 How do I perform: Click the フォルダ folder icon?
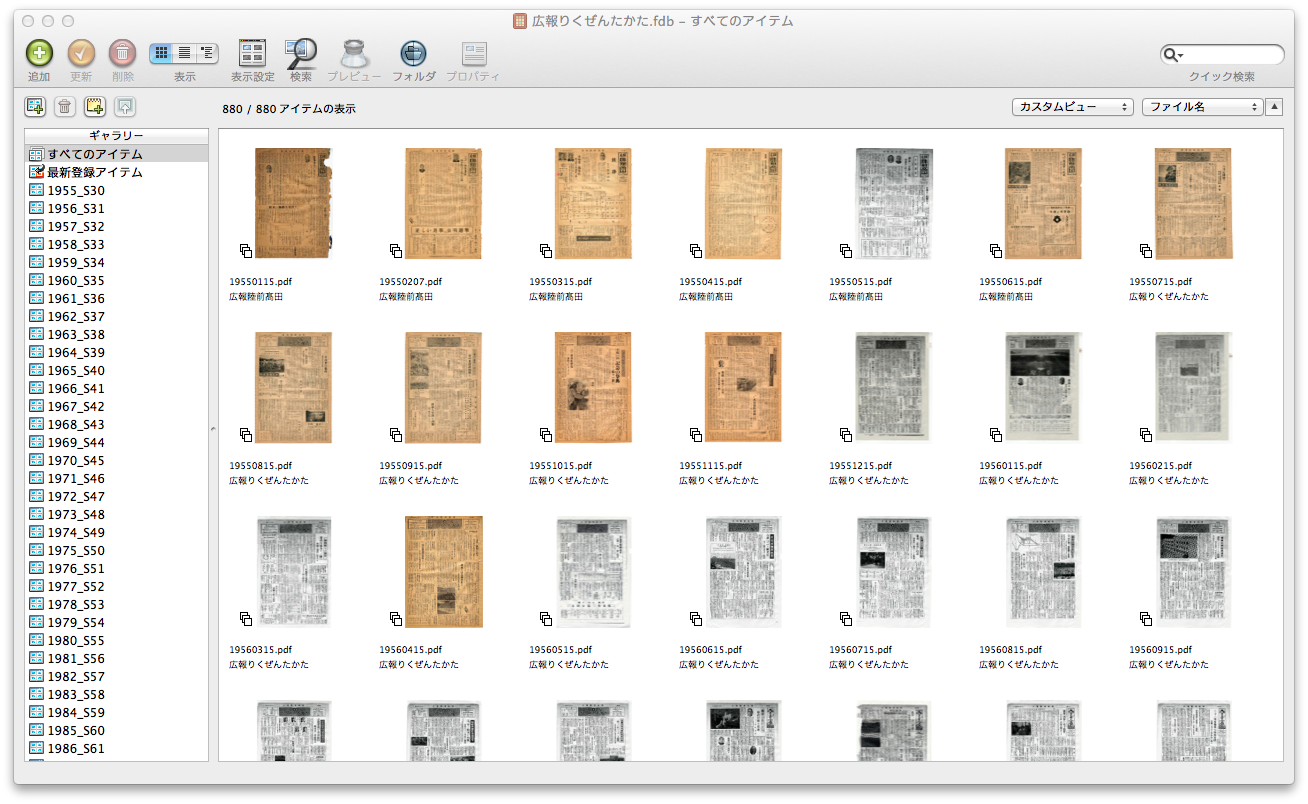tap(413, 53)
